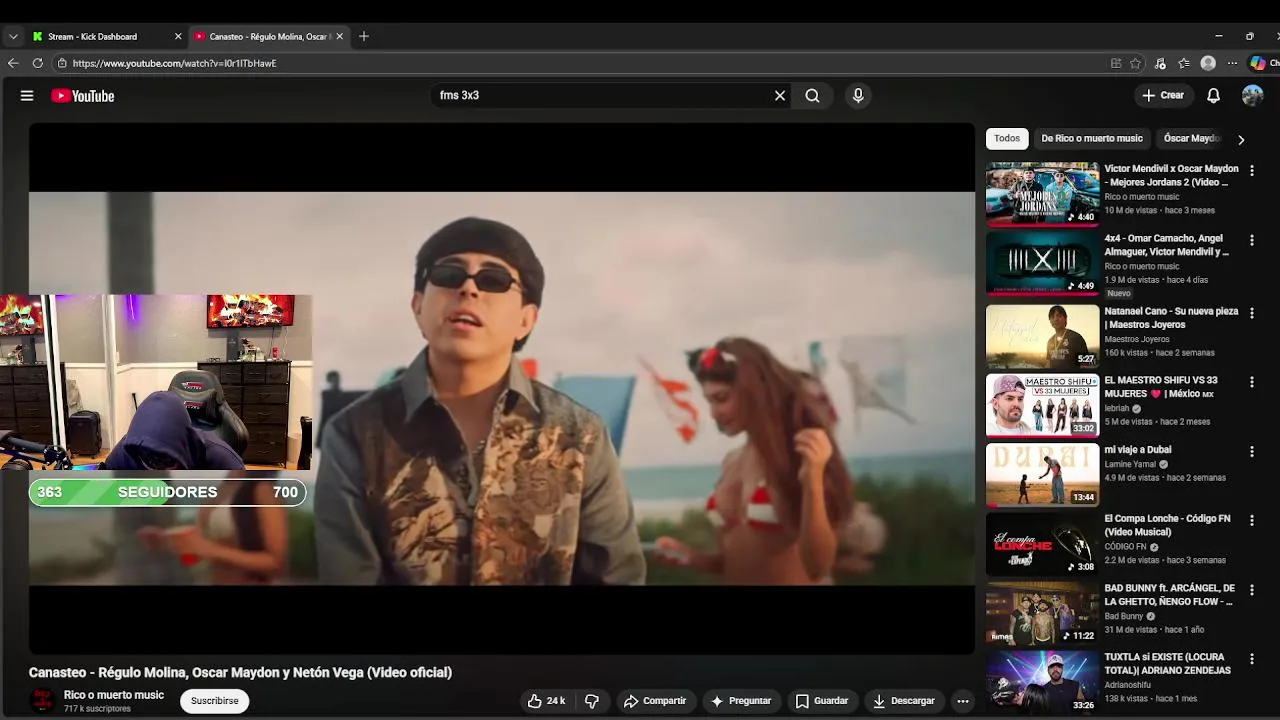This screenshot has height=720, width=1280.
Task: Save the video with Guardar
Action: [x=822, y=701]
